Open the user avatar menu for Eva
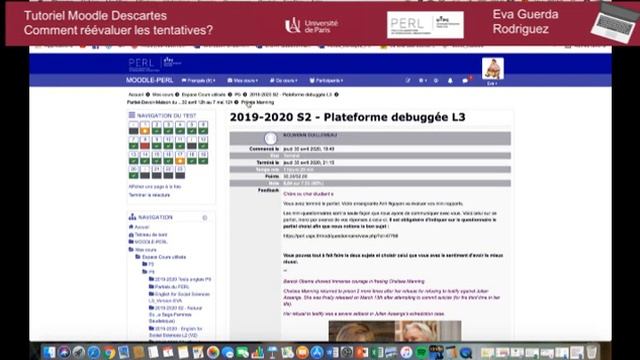 pos(493,71)
